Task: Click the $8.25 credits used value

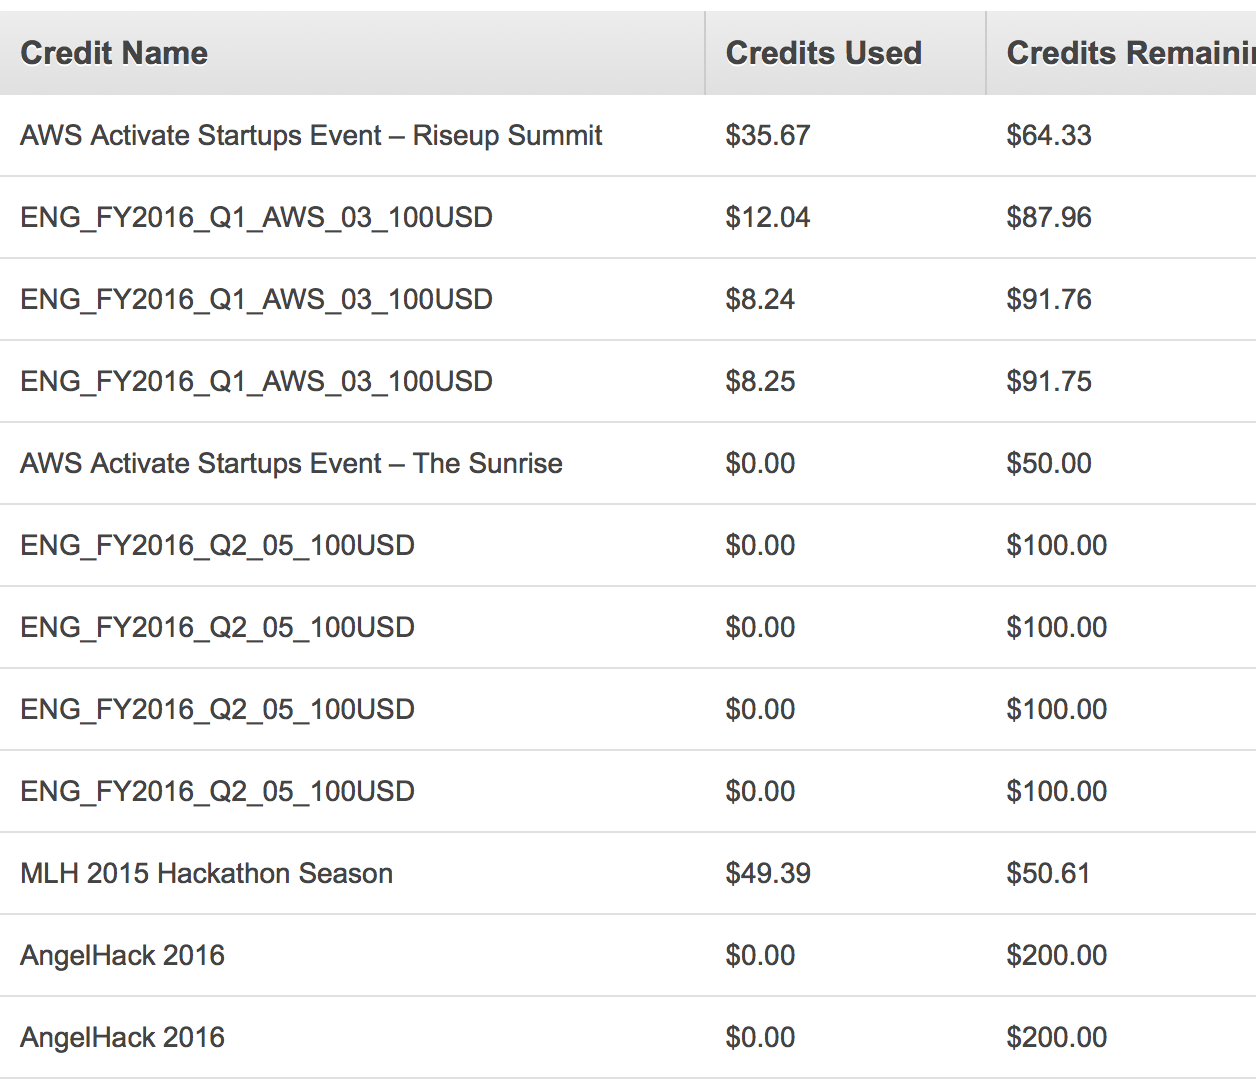Action: click(x=760, y=381)
